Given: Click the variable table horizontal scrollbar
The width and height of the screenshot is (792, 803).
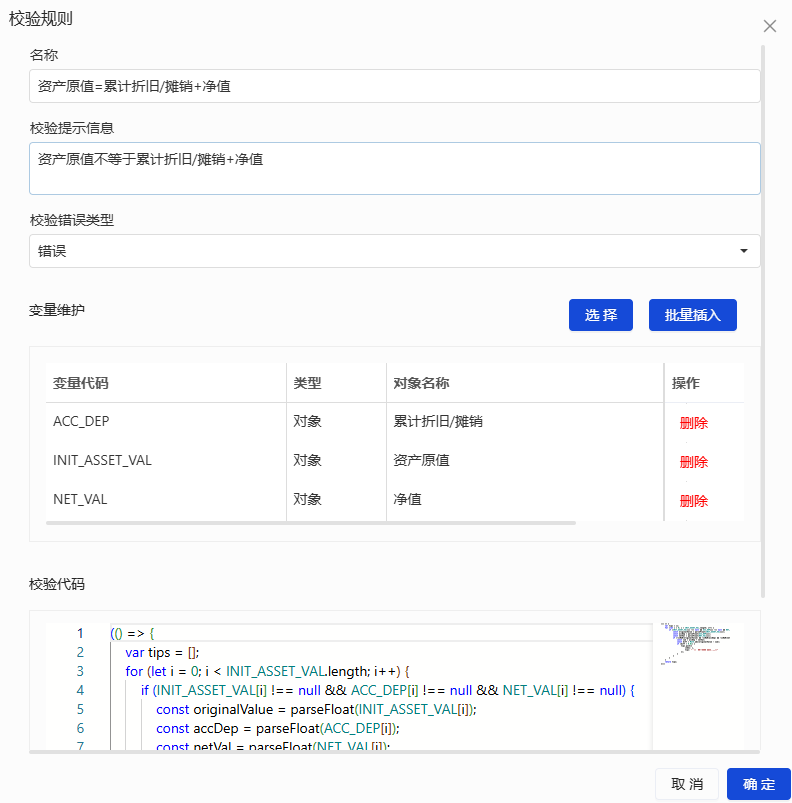Looking at the screenshot, I should pyautogui.click(x=310, y=523).
